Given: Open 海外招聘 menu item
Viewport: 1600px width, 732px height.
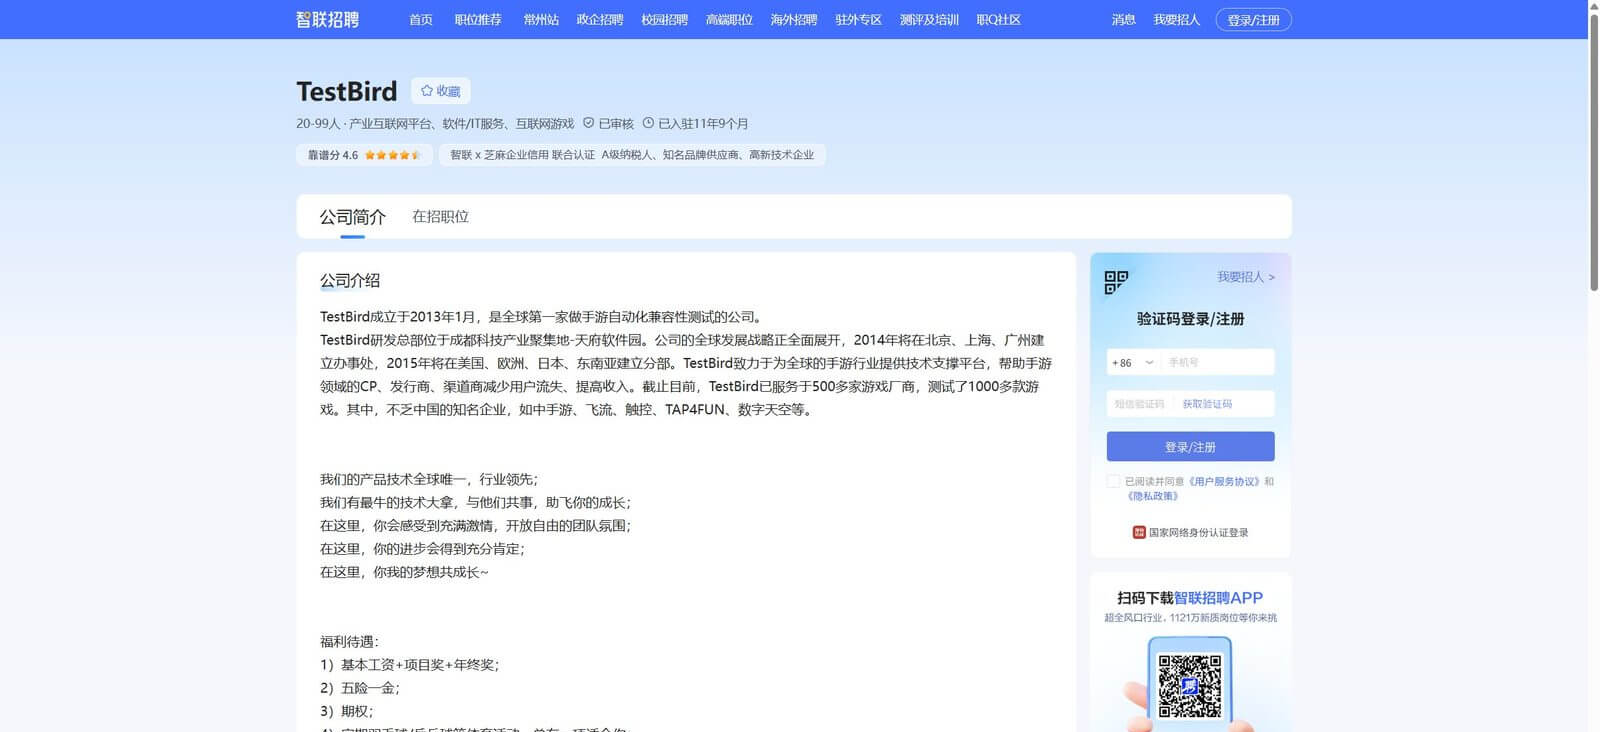Looking at the screenshot, I should click(794, 20).
